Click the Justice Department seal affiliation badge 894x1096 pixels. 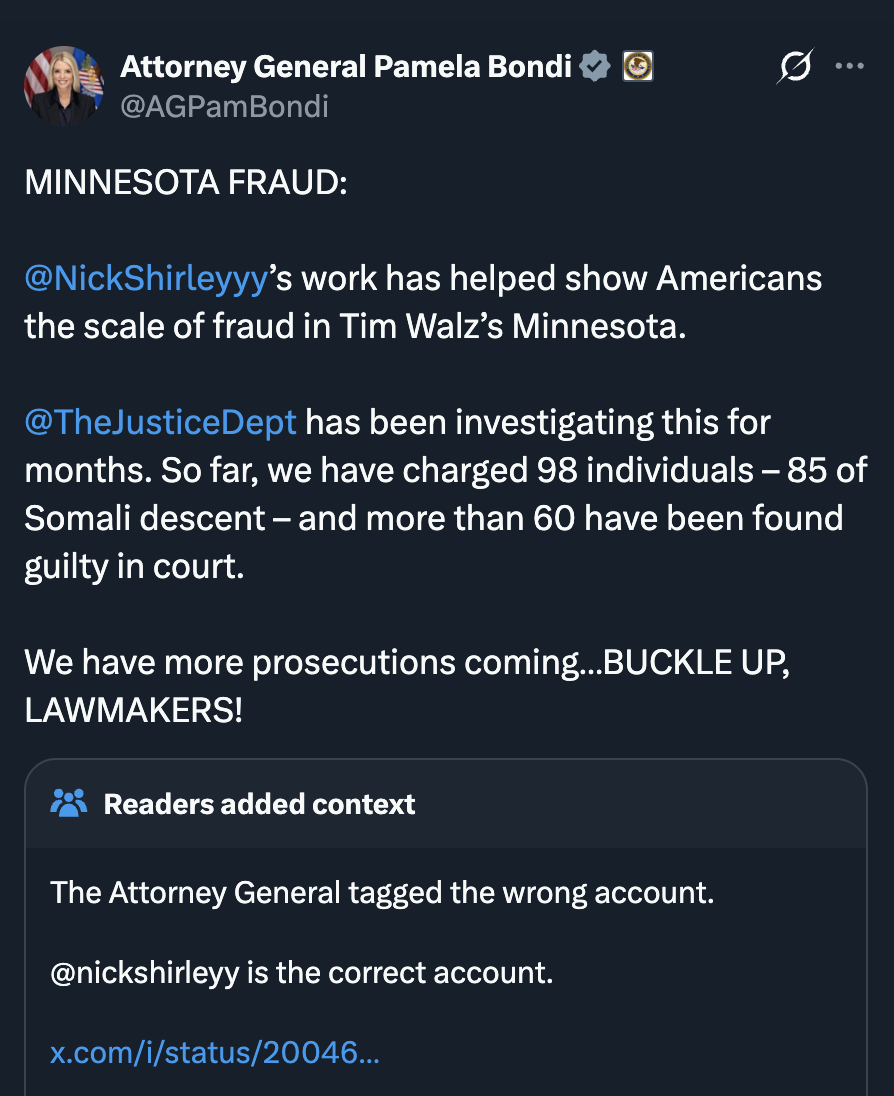pyautogui.click(x=637, y=67)
